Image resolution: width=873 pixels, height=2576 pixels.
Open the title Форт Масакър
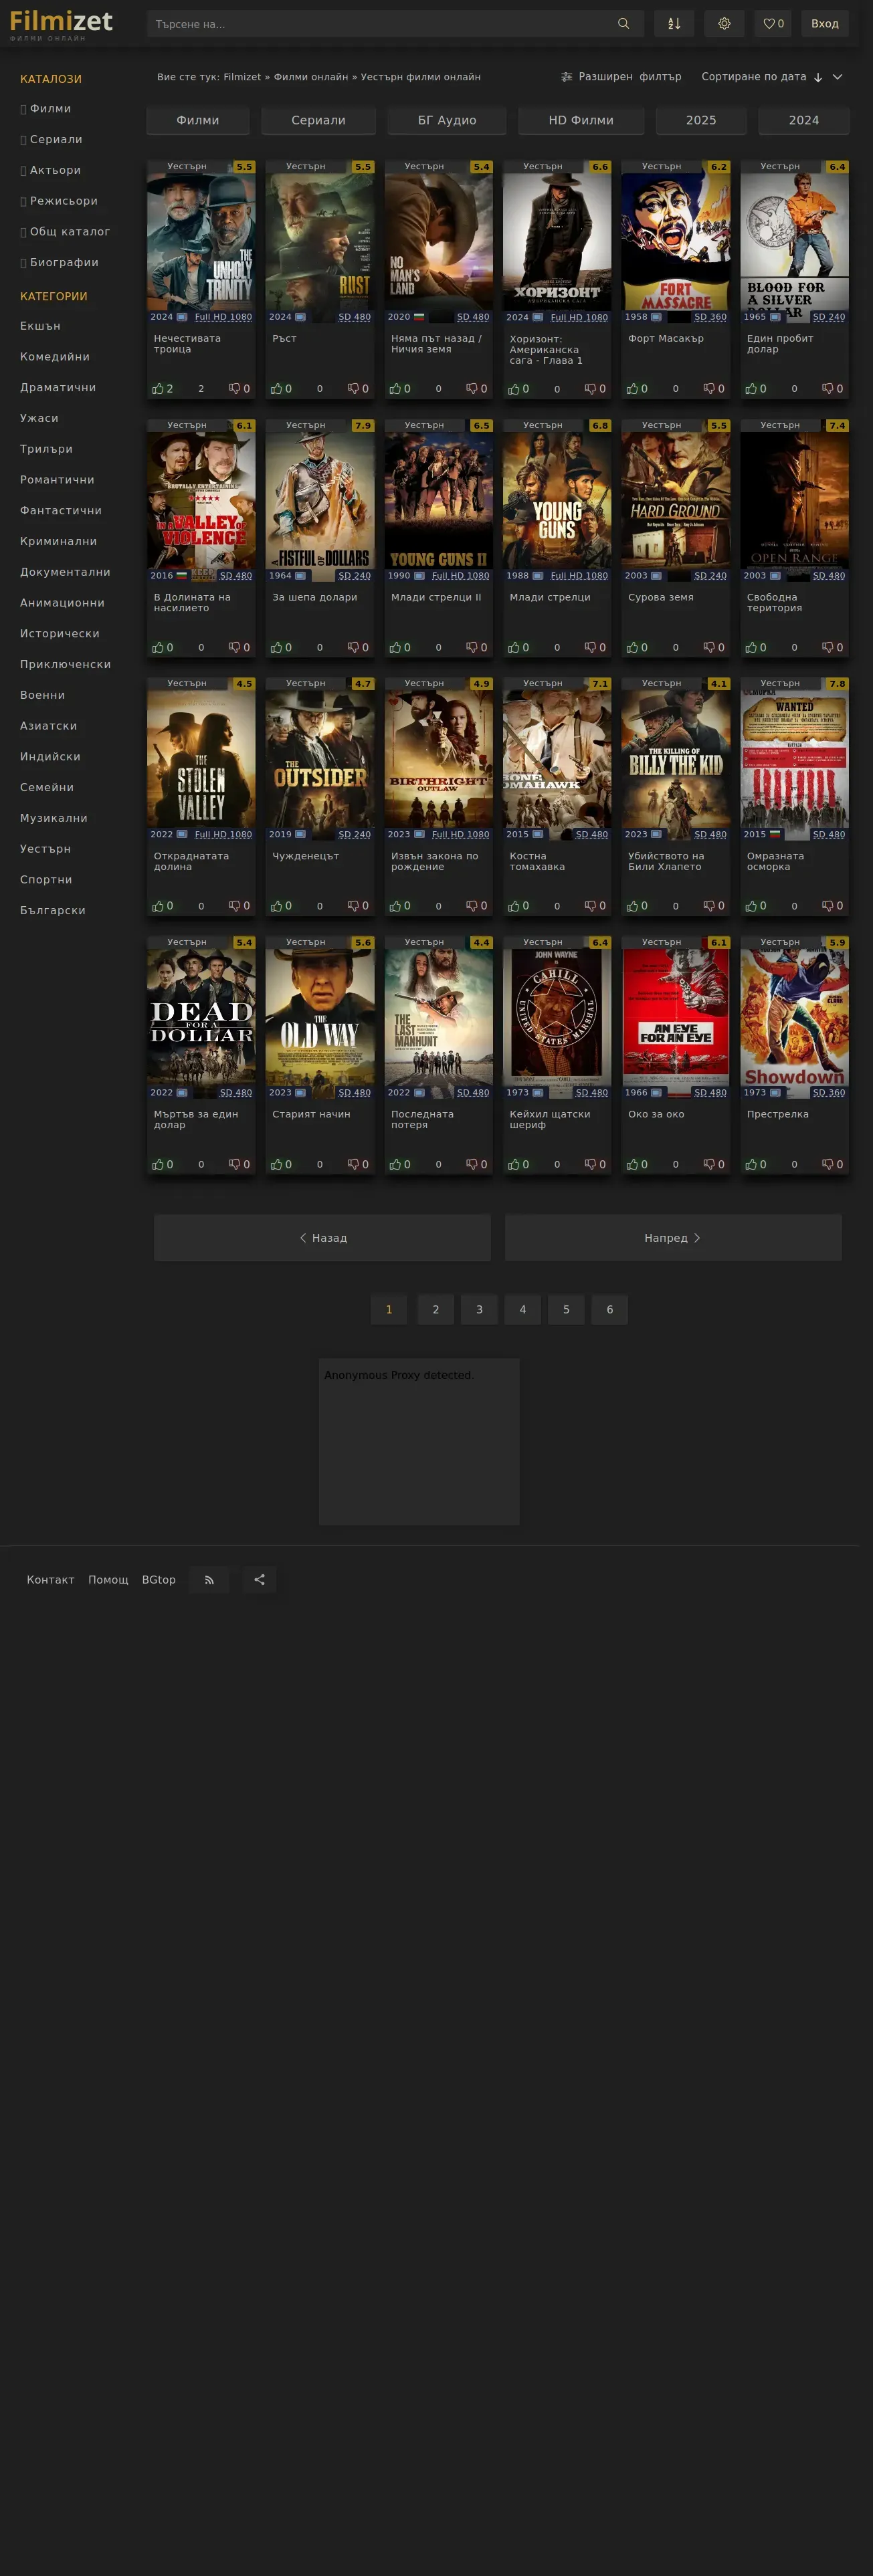coord(666,339)
